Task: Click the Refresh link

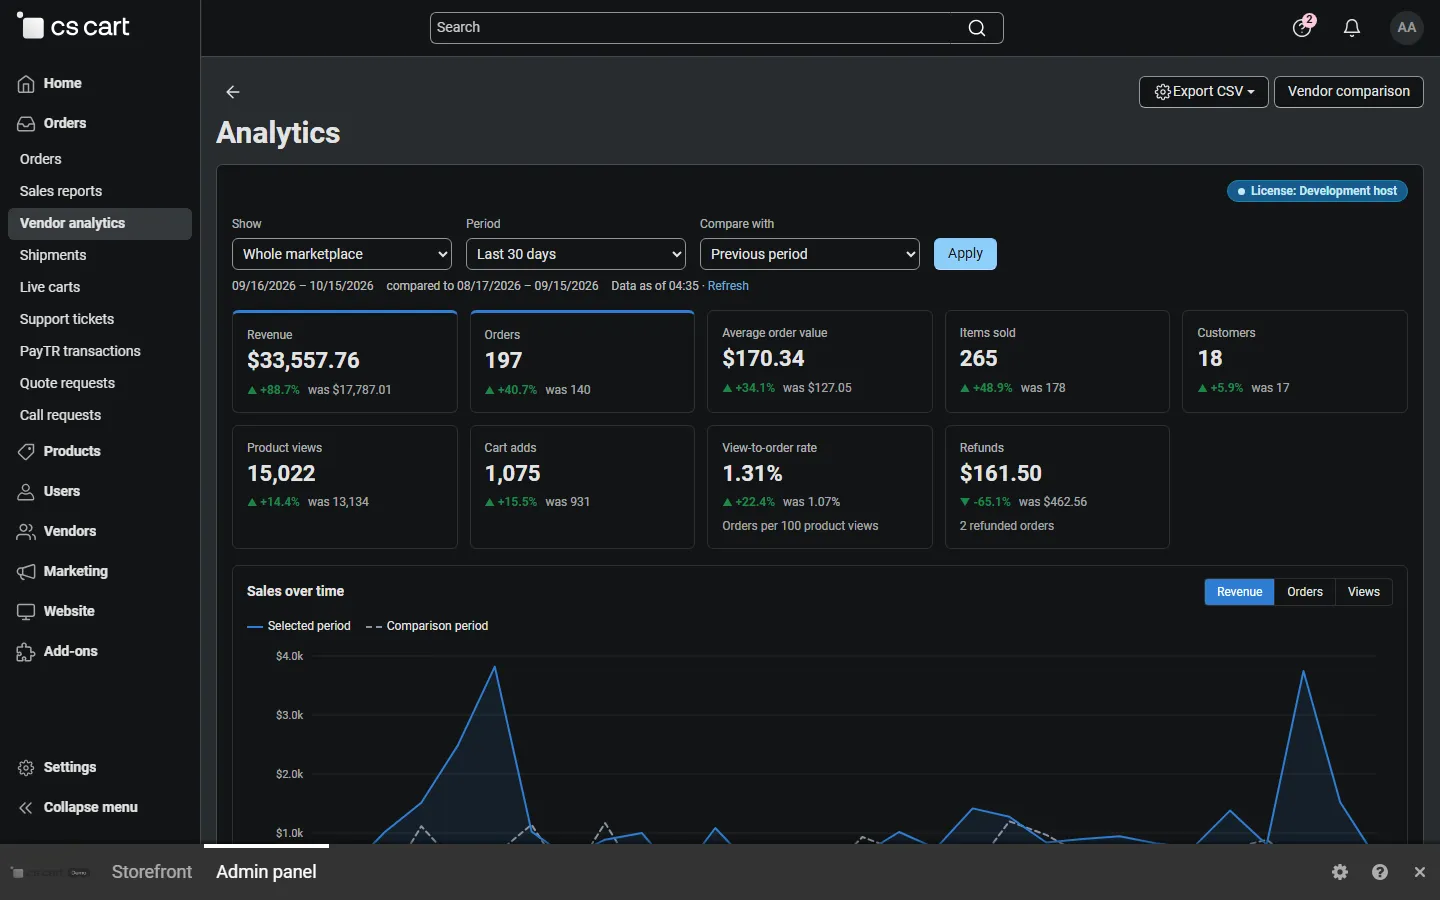Action: pyautogui.click(x=728, y=286)
